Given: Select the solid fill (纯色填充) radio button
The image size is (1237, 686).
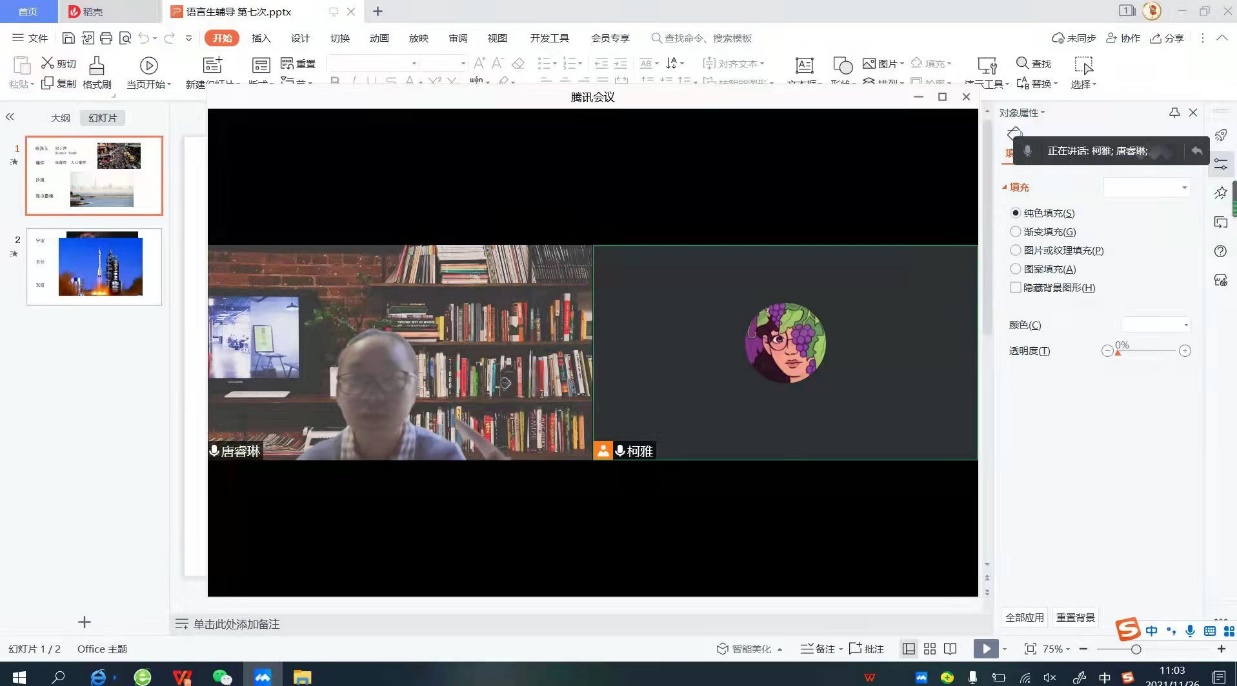Looking at the screenshot, I should point(1016,213).
